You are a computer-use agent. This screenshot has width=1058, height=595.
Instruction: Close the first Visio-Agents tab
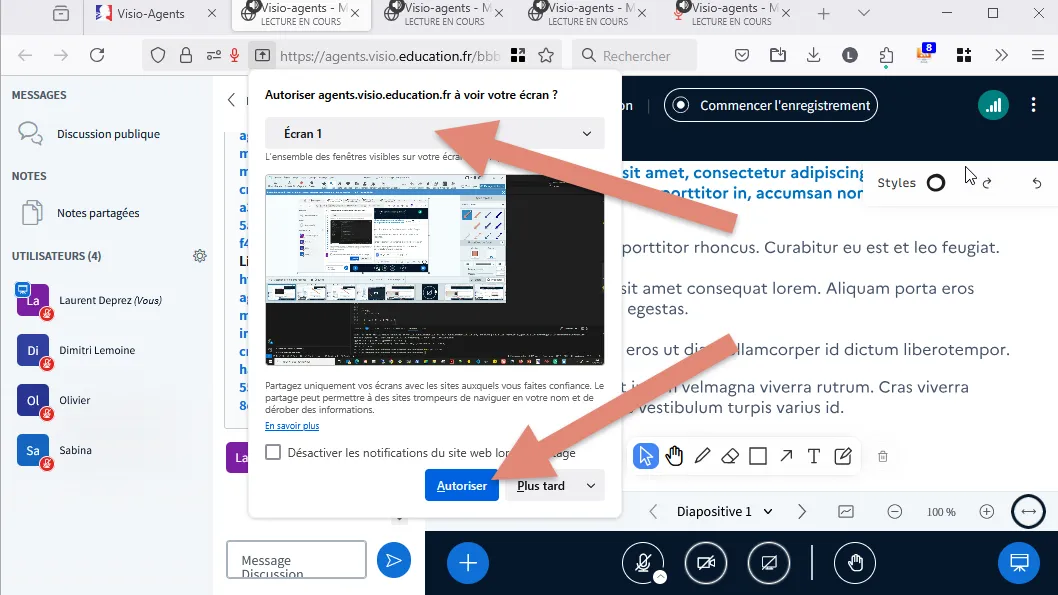tap(212, 13)
